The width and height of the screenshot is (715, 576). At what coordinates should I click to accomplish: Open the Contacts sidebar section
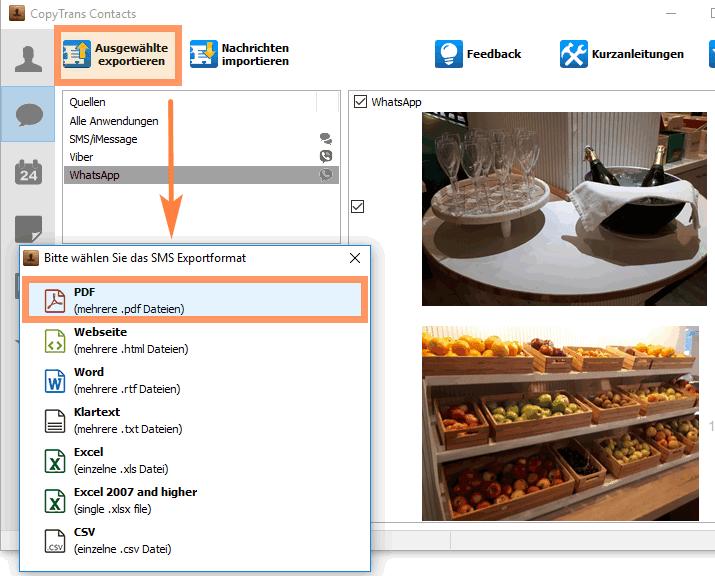tap(28, 59)
